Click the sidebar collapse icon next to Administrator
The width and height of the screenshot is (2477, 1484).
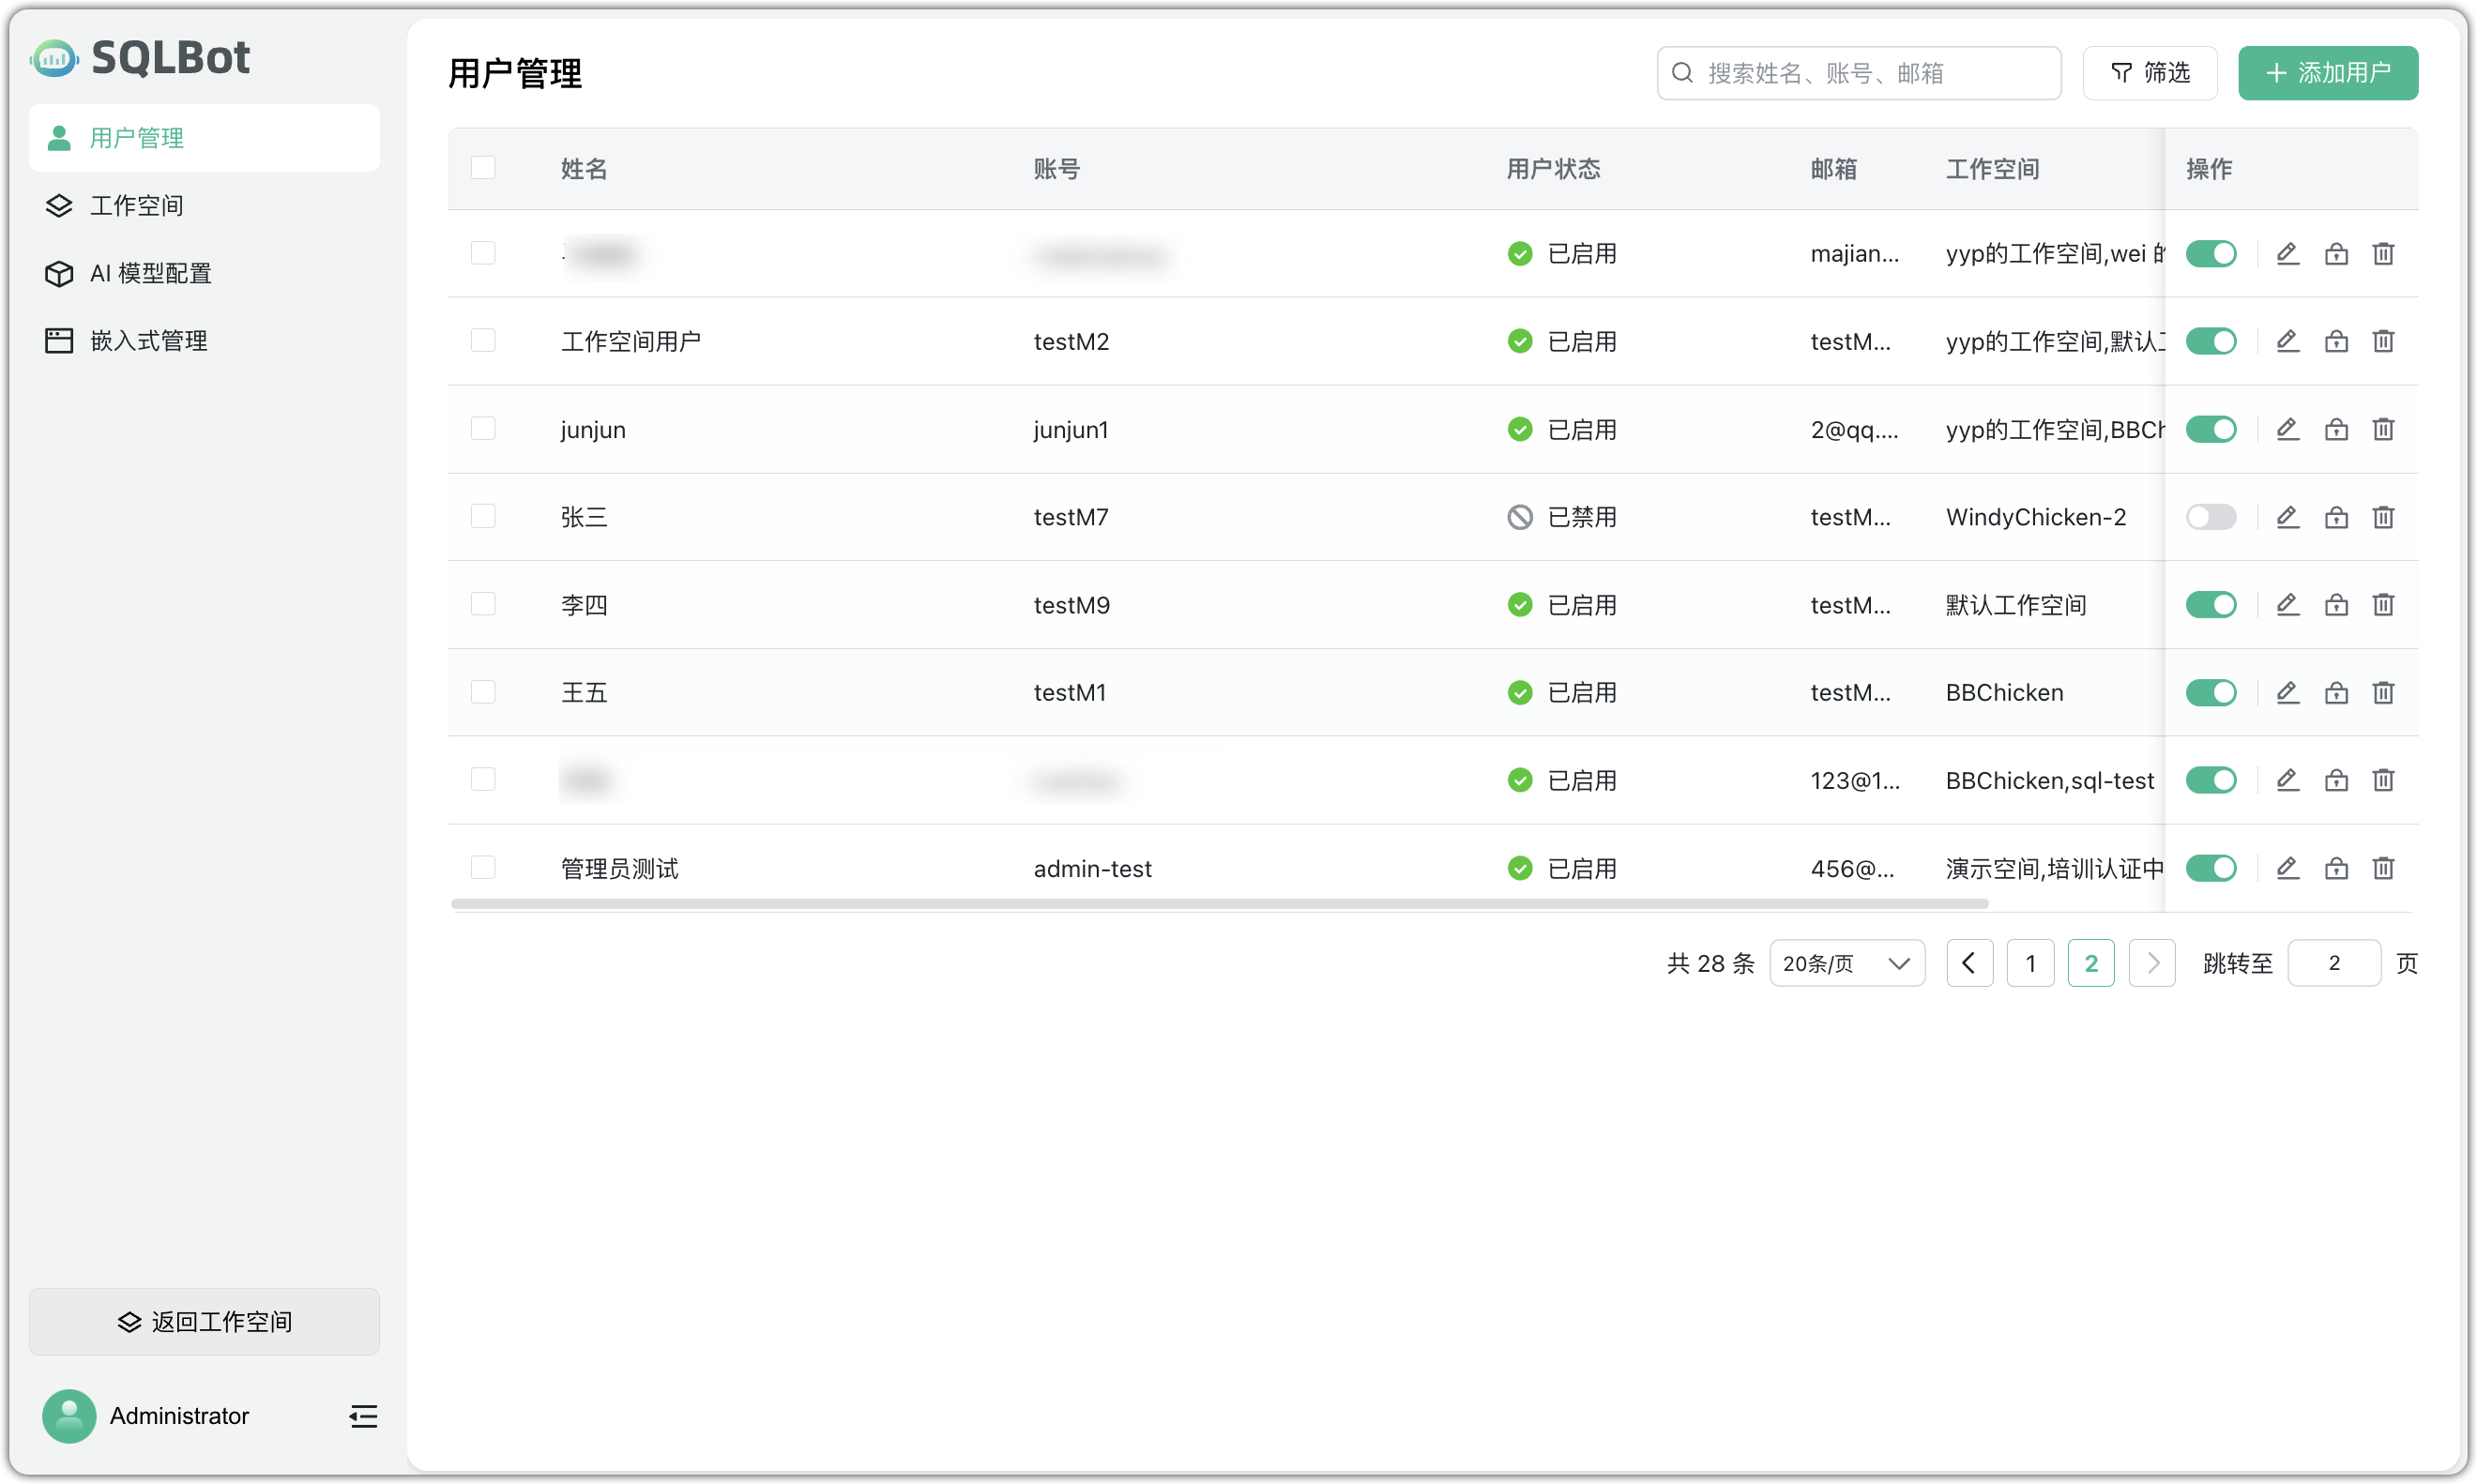362,1416
